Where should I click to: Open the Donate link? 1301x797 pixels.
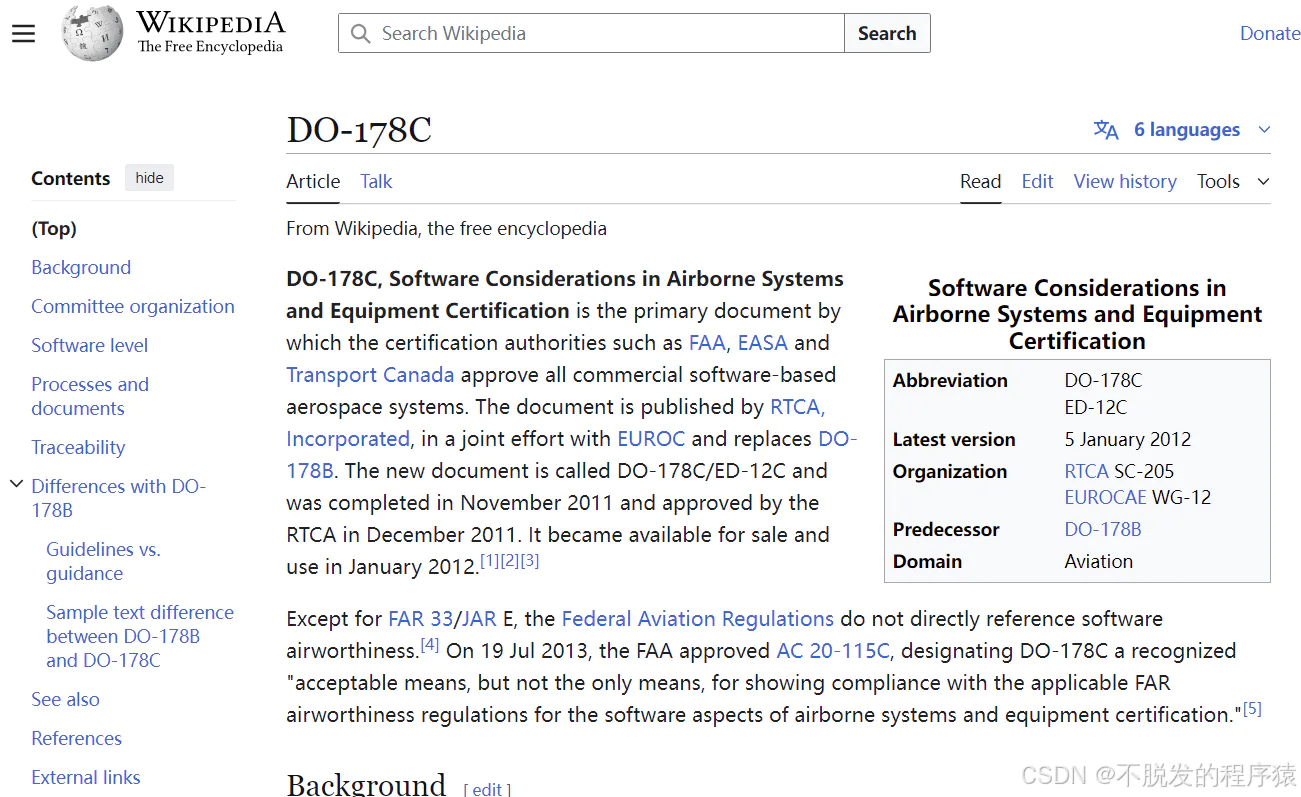pos(1270,33)
